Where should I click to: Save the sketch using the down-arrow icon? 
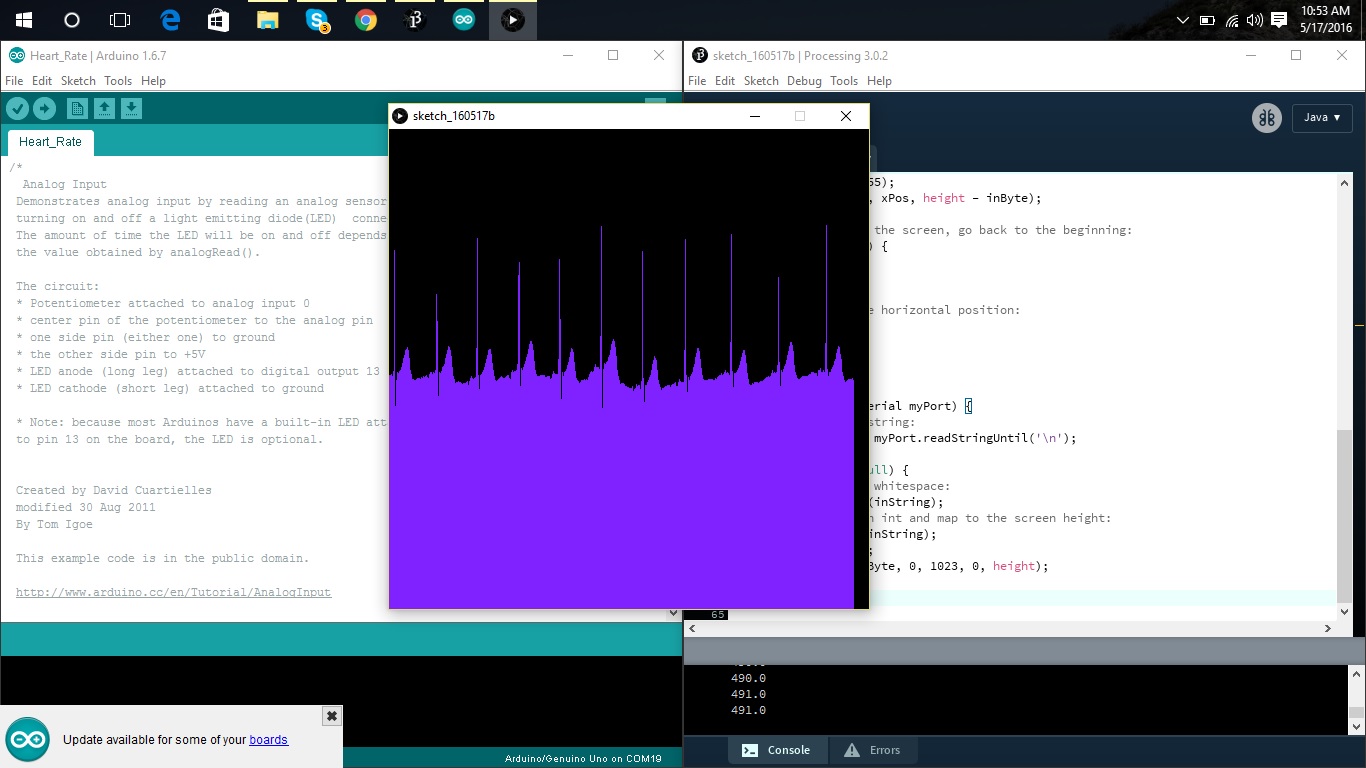point(132,108)
